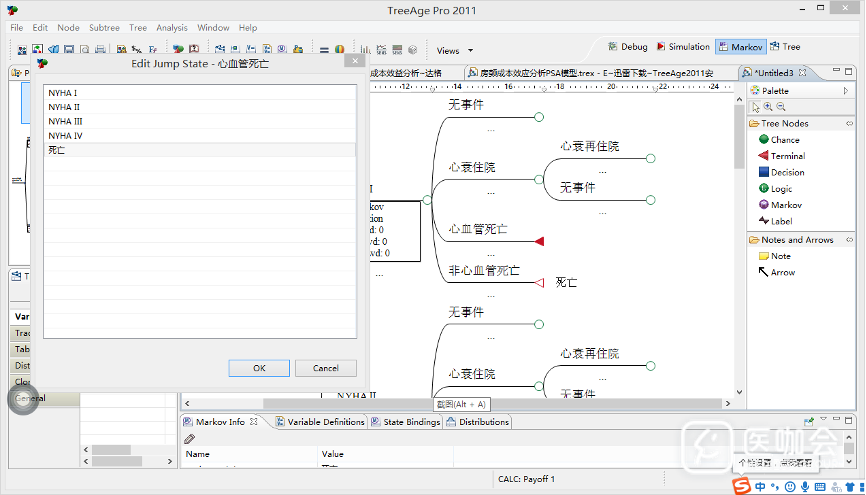Open the Analysis menu

[171, 28]
